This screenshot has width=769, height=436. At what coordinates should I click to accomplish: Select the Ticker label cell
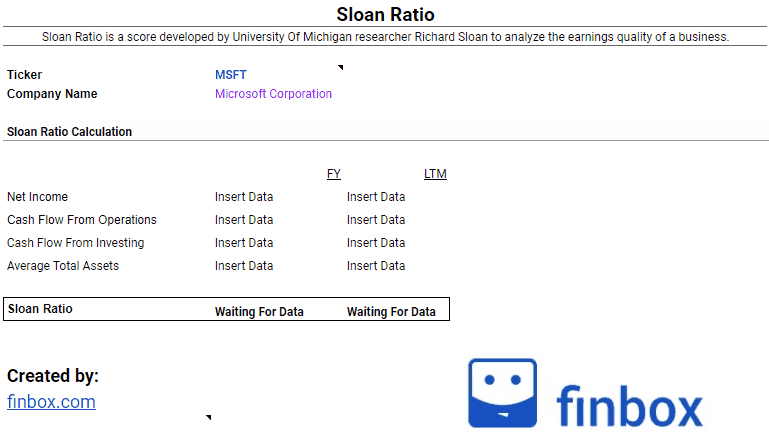[x=25, y=75]
